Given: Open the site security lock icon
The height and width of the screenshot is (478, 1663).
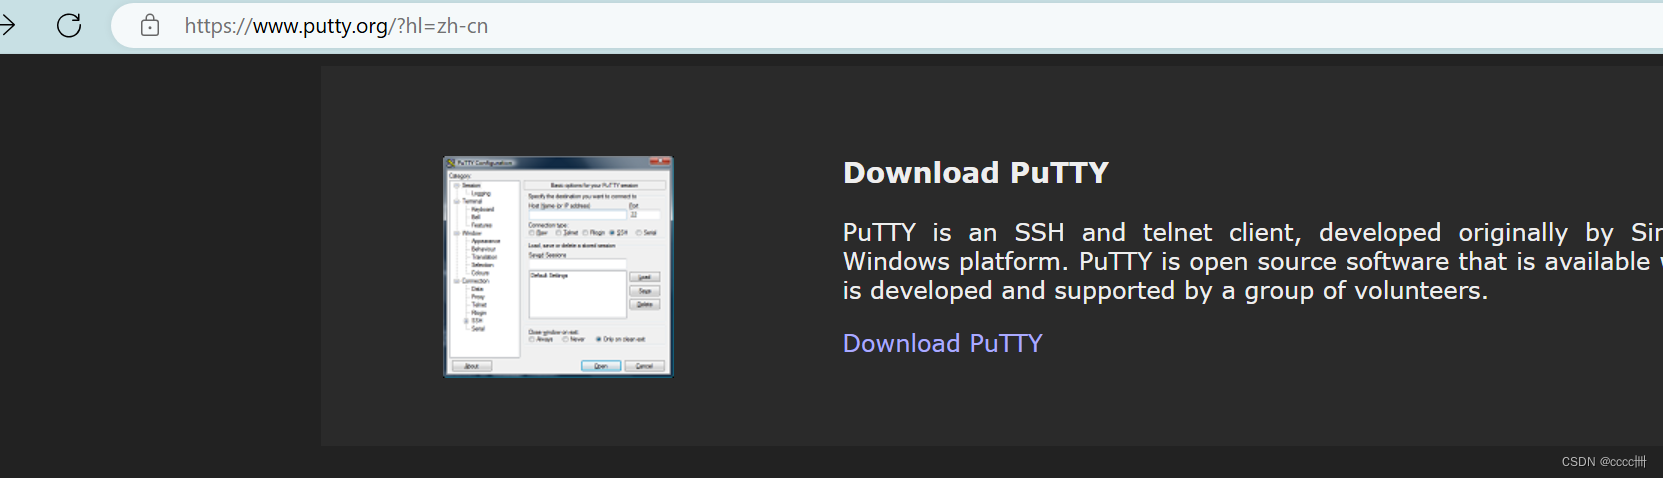Looking at the screenshot, I should tap(150, 25).
